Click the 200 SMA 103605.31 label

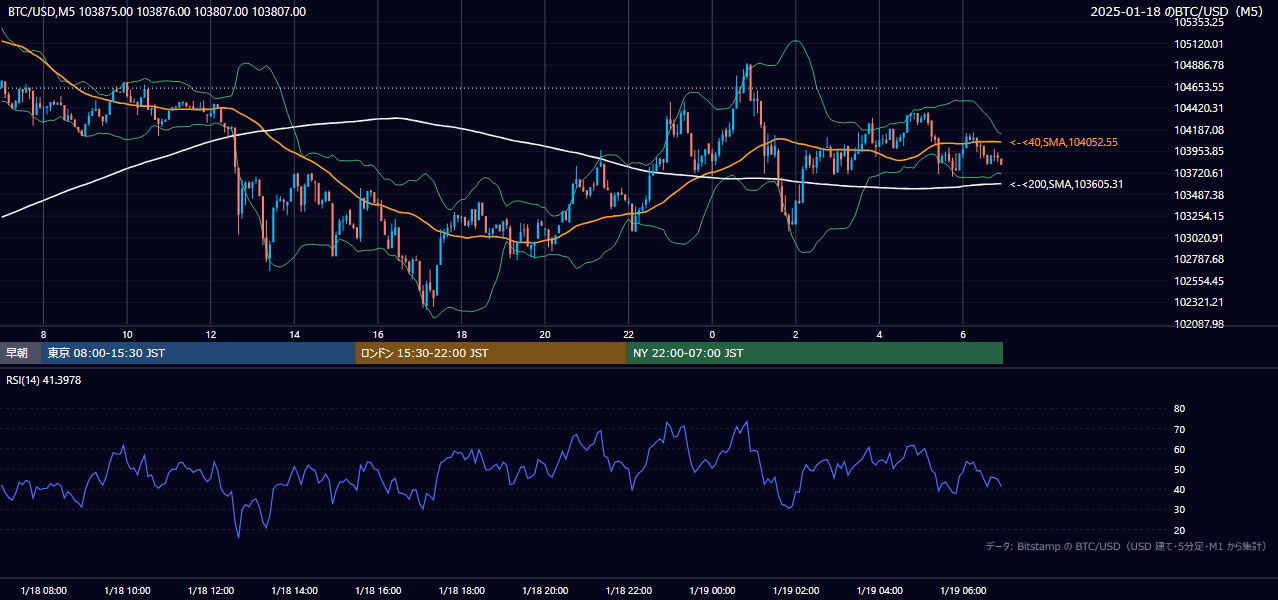tap(1066, 184)
